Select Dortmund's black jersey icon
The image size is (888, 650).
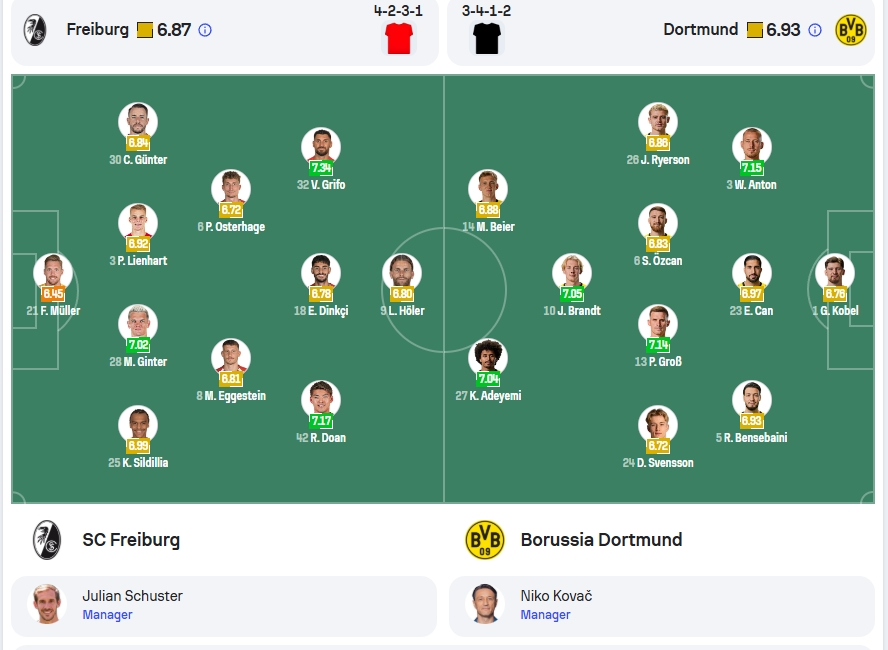[487, 39]
